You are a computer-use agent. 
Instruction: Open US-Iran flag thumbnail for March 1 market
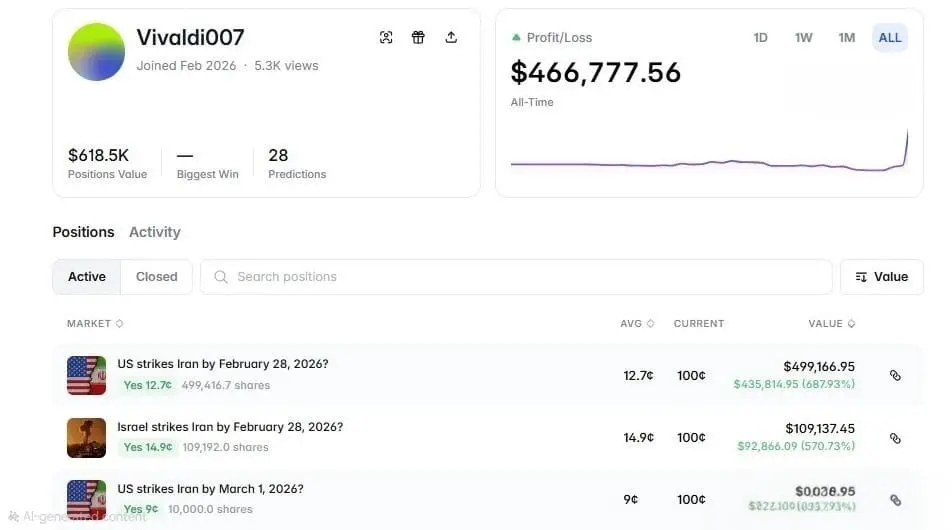point(86,500)
